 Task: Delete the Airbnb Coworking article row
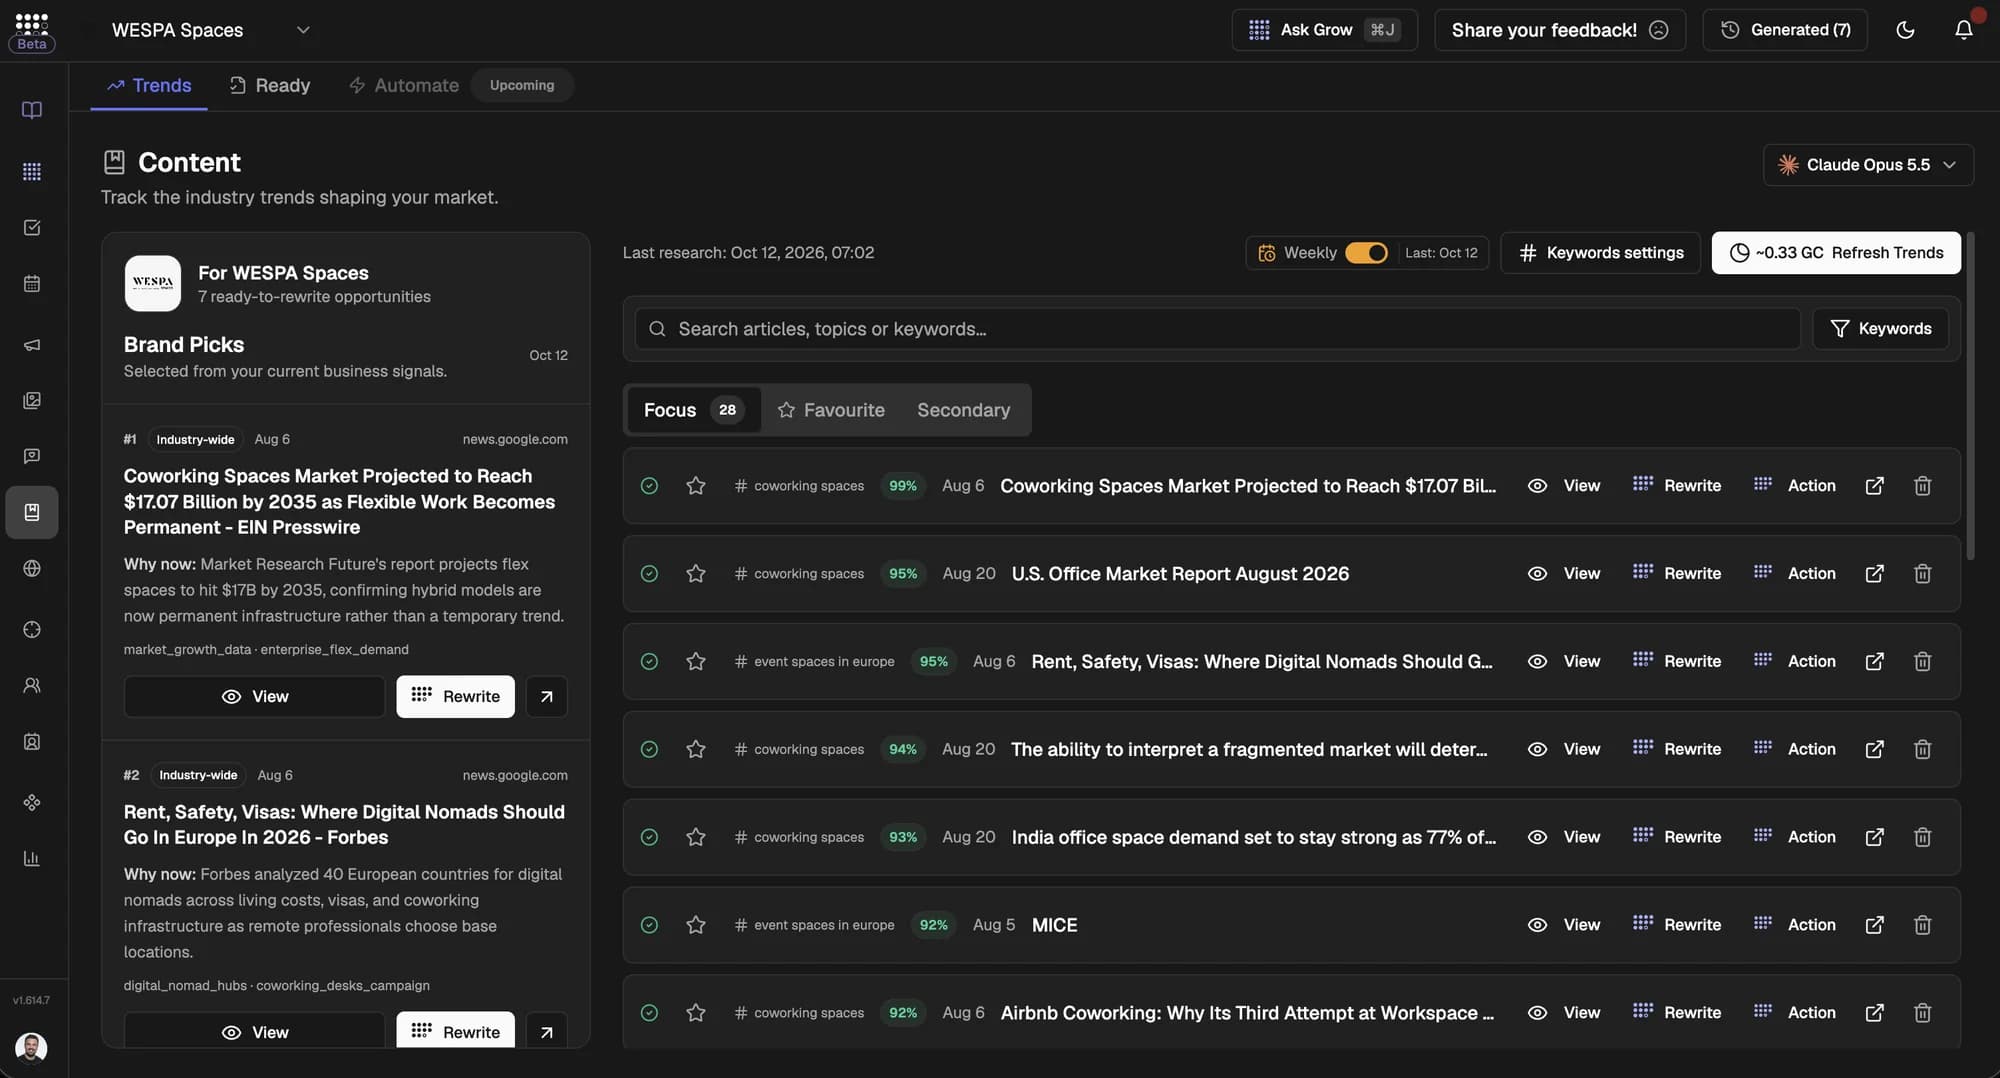[1922, 1013]
